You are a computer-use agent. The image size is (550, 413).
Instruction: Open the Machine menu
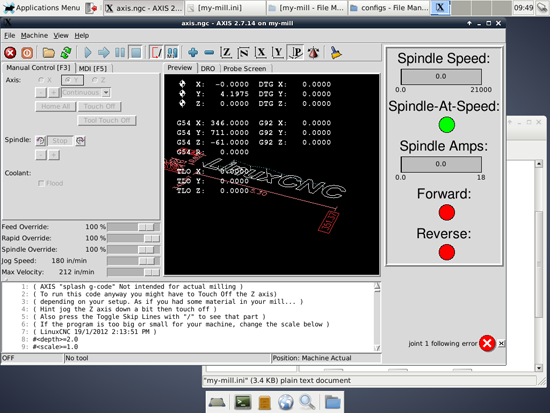pos(34,35)
